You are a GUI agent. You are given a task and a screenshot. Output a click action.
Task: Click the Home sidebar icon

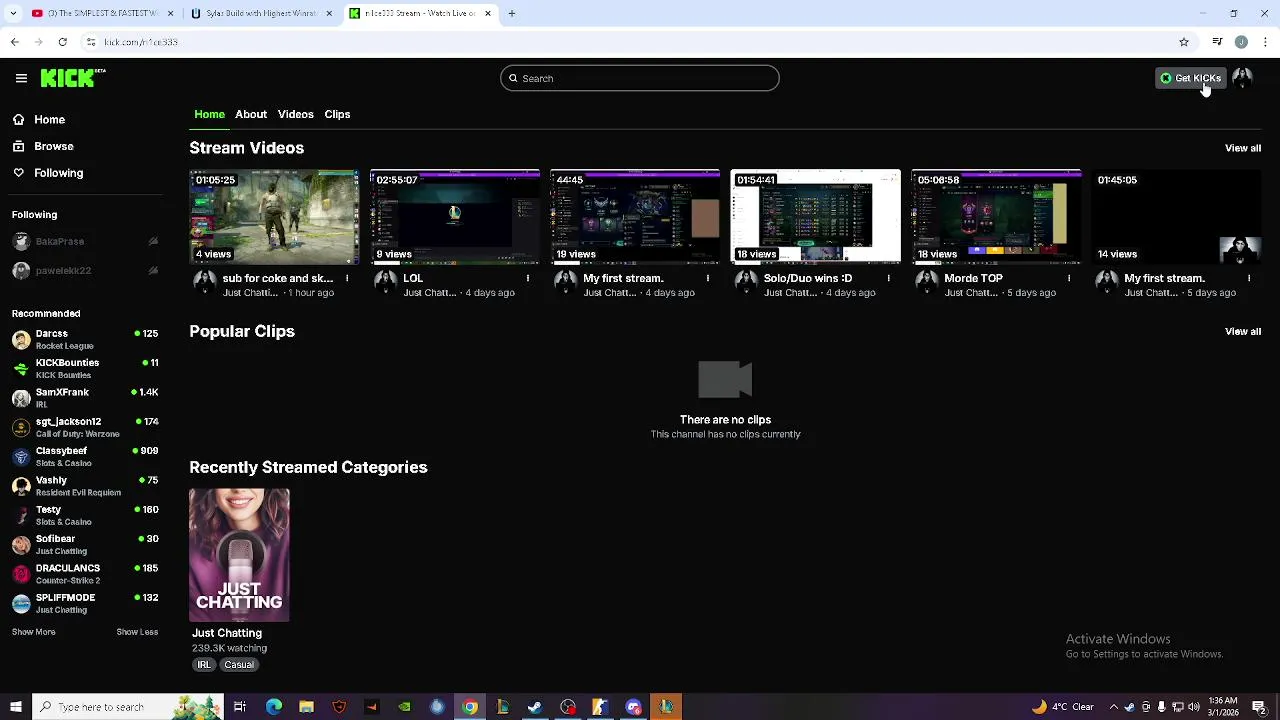pos(18,119)
